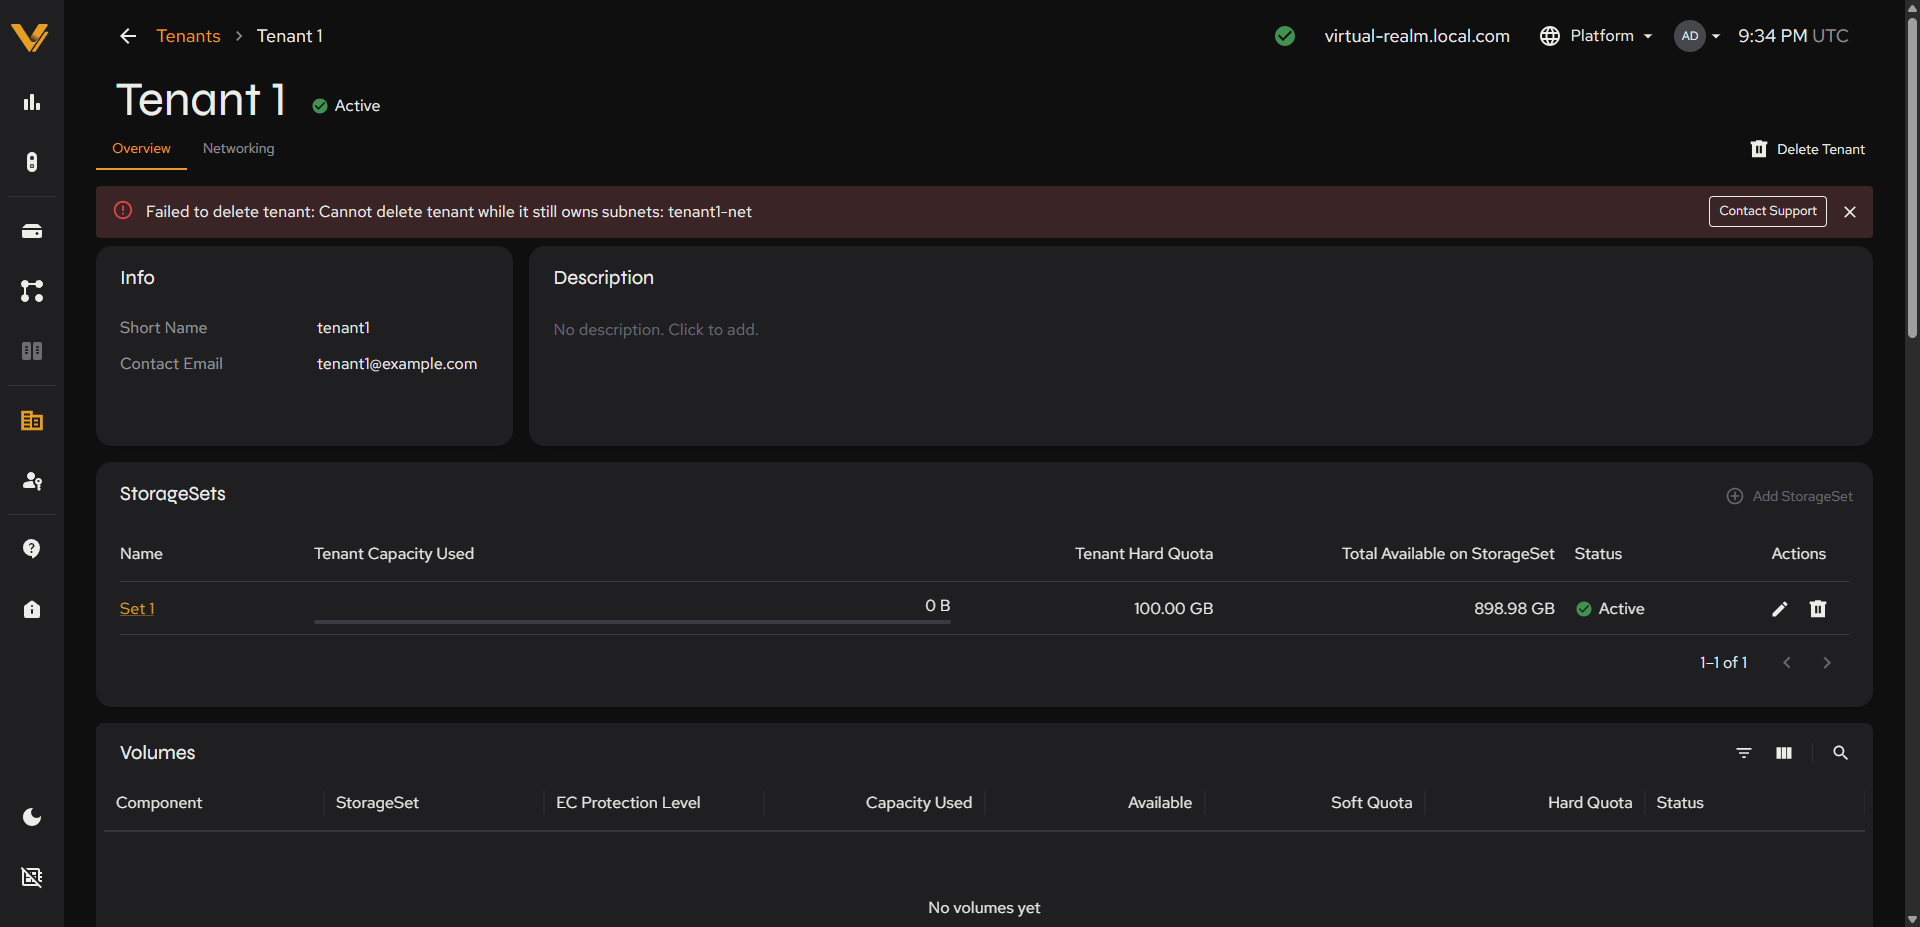Open the Volumes search icon
The image size is (1920, 927).
(1840, 753)
